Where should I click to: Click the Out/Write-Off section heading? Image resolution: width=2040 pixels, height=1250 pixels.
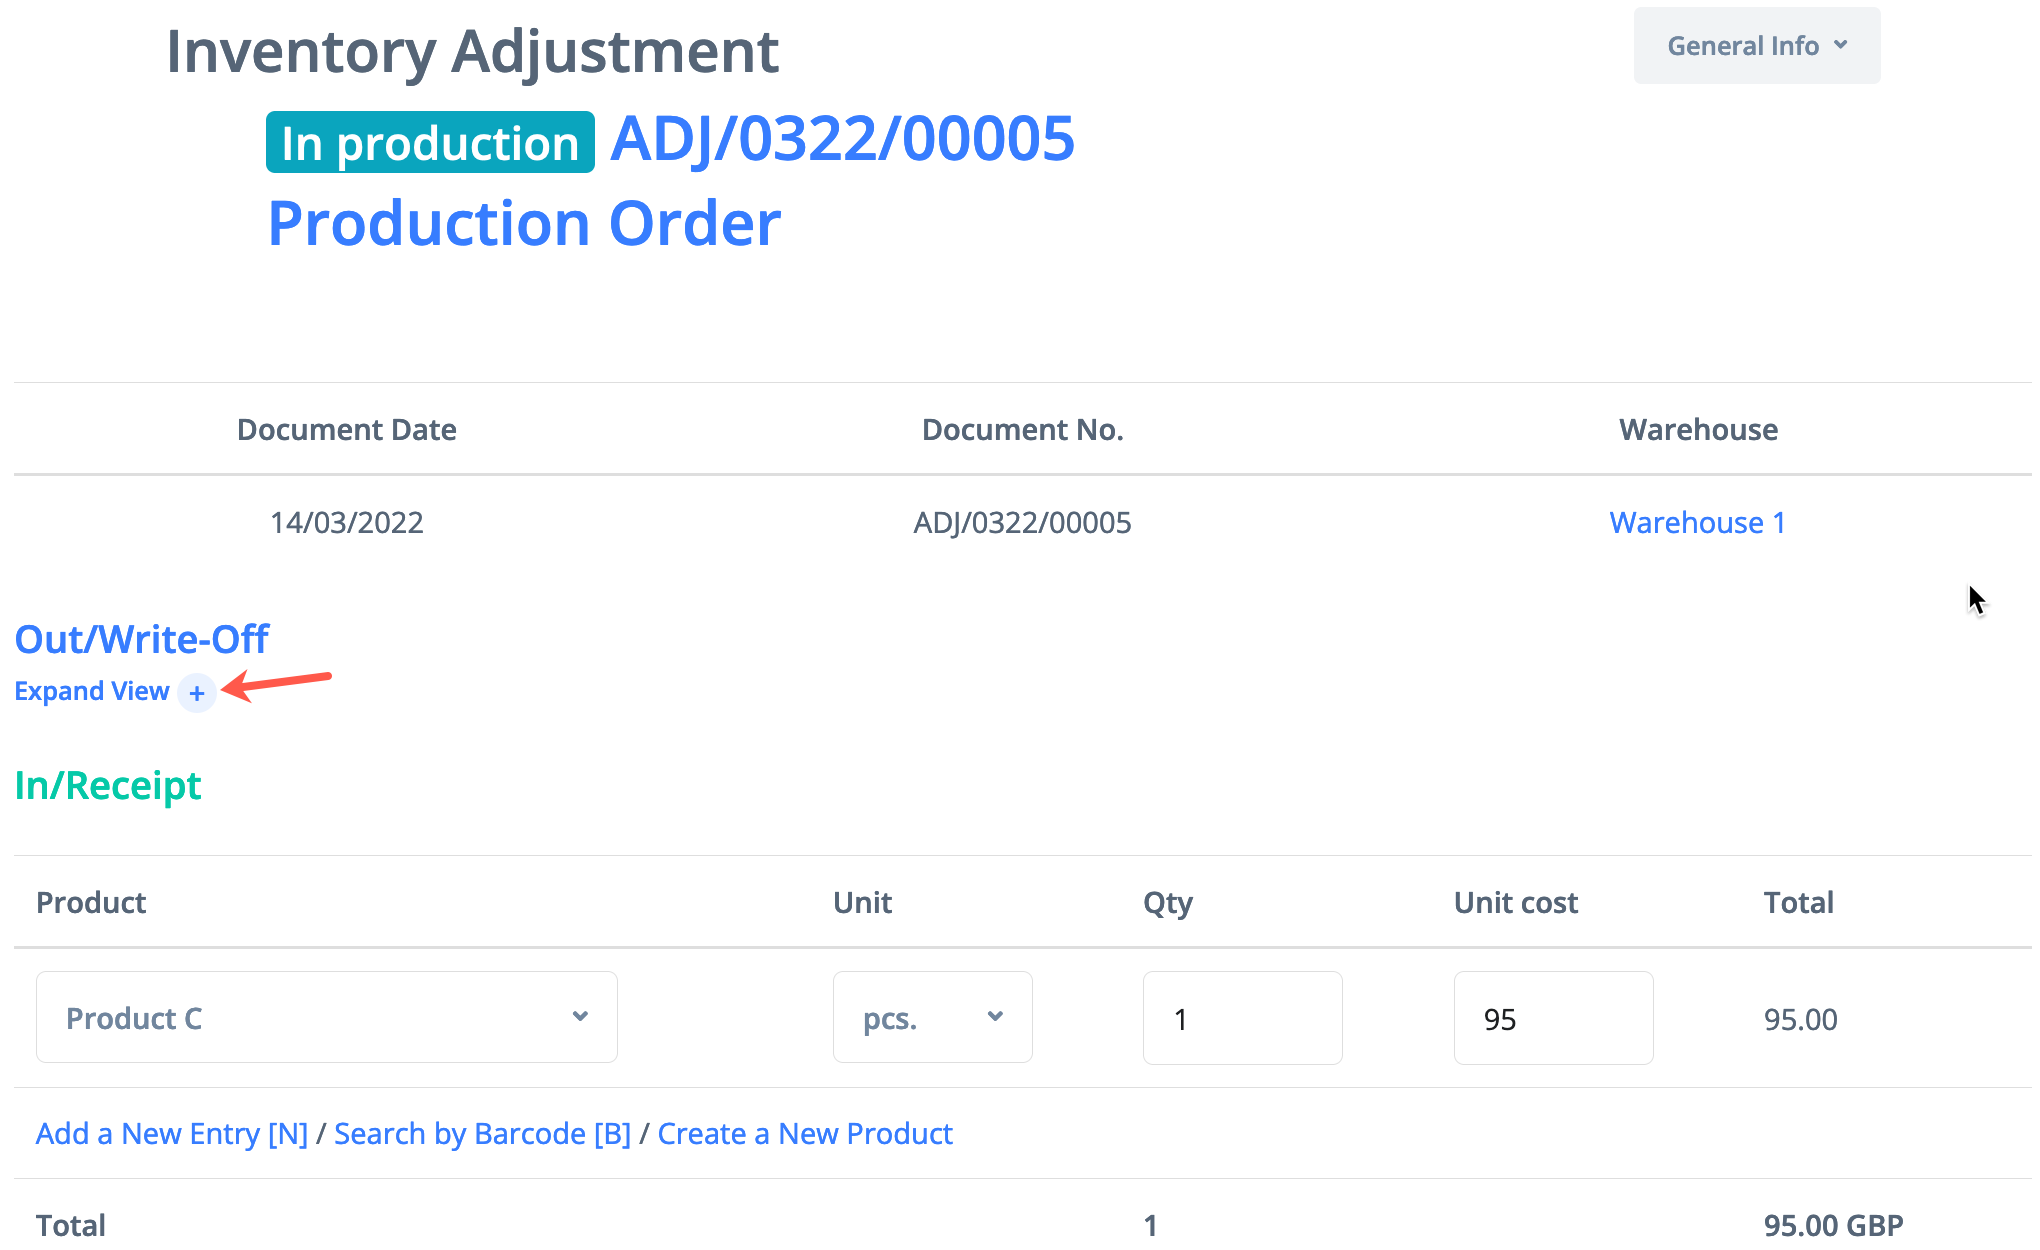(142, 639)
